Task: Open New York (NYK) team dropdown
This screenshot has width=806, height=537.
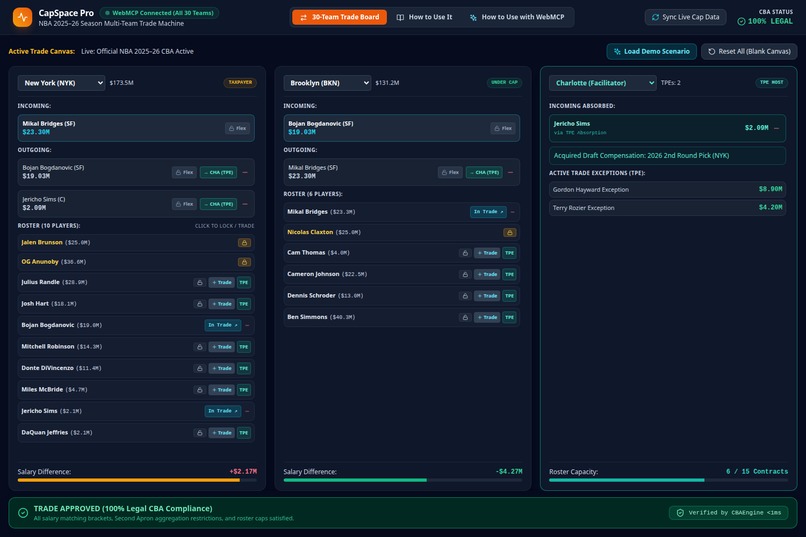Action: coord(61,83)
